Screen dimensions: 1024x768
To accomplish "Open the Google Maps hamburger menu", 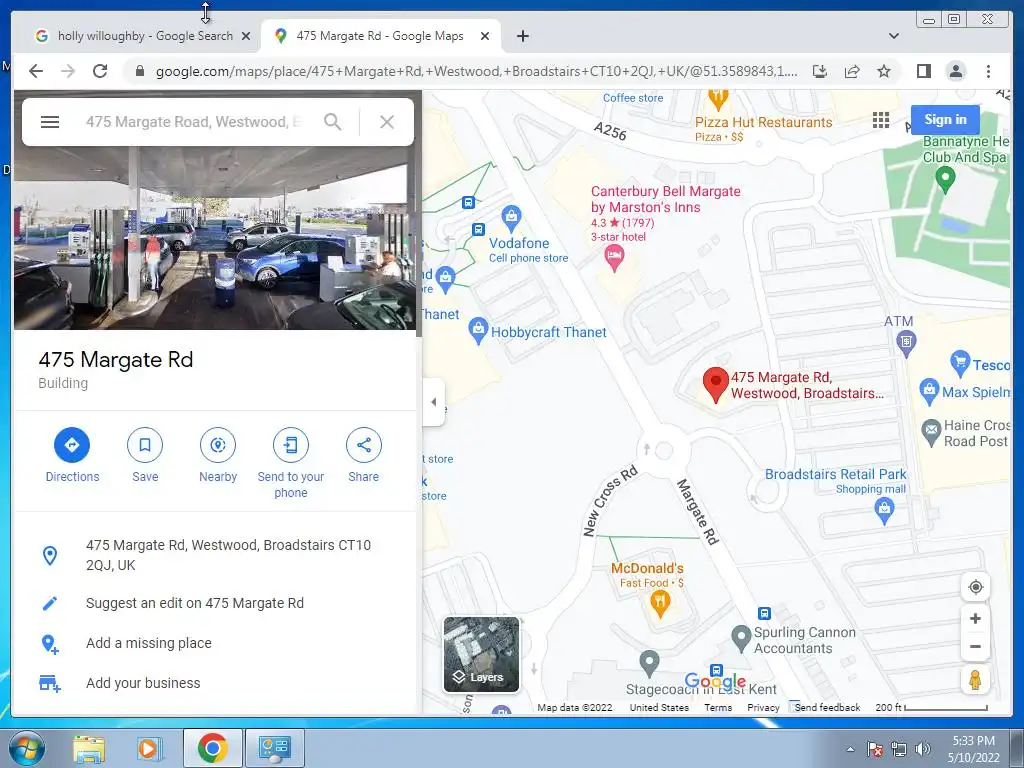I will pyautogui.click(x=50, y=122).
